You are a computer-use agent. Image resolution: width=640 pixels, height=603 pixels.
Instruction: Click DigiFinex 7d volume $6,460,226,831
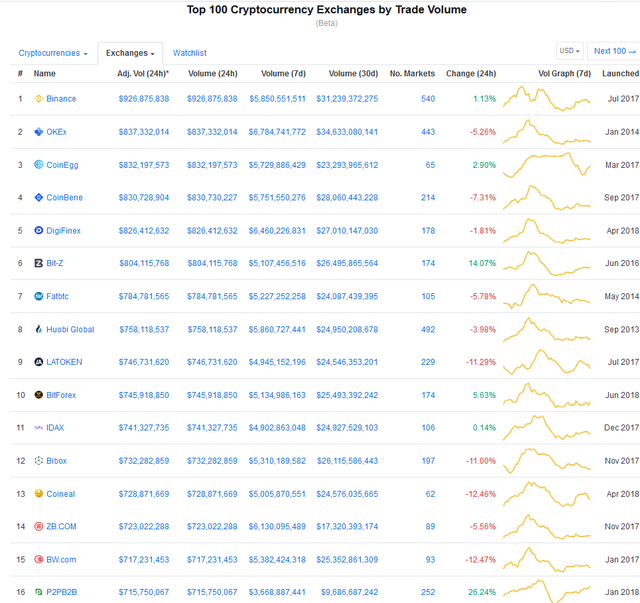click(277, 231)
